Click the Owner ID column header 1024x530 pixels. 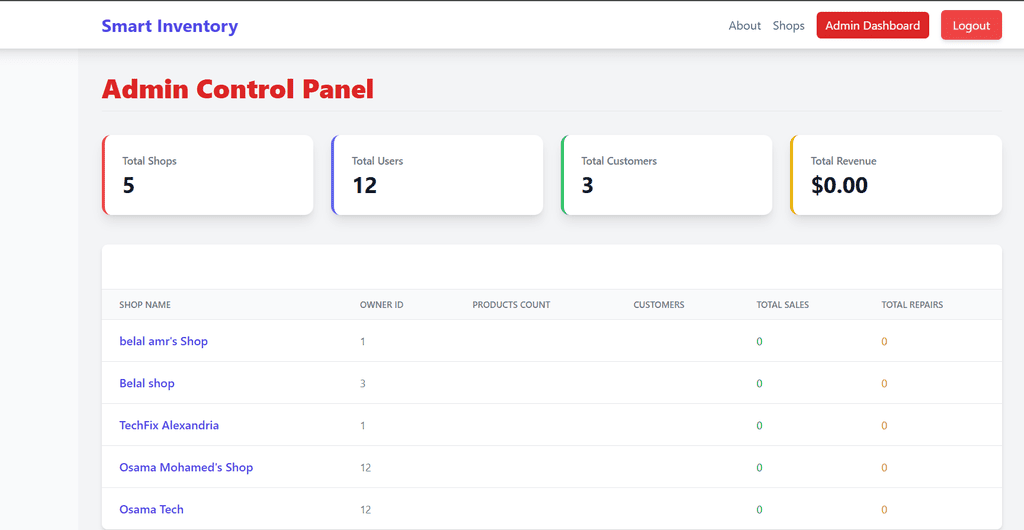[x=381, y=305]
